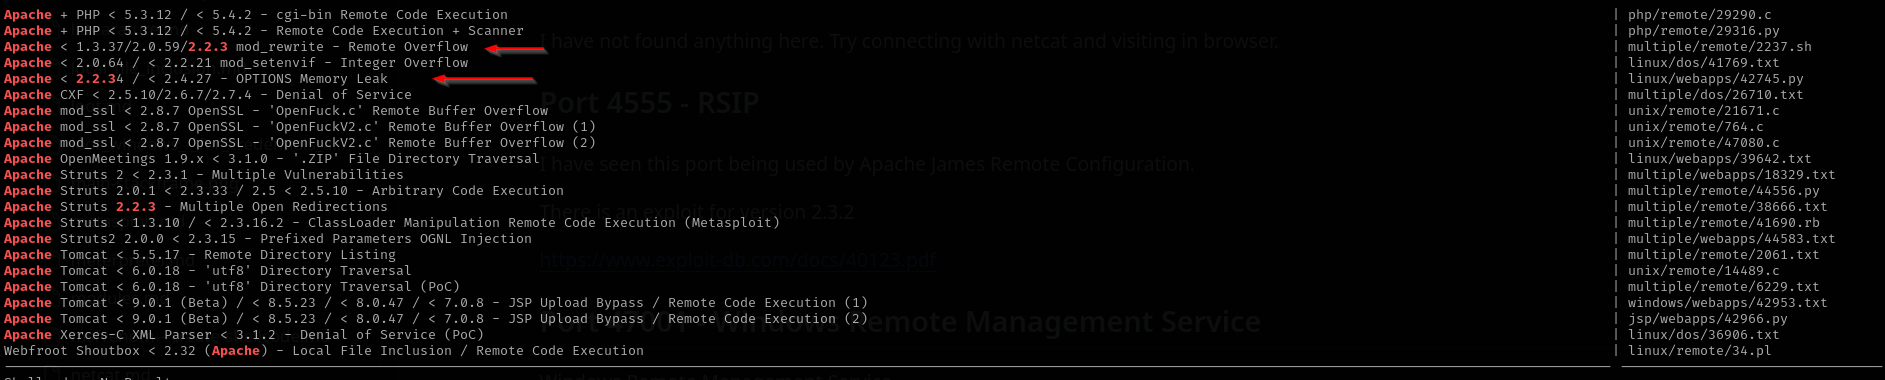This screenshot has width=1885, height=380.
Task: Select the Webfroot Shoutbox Local File Inclusion line
Action: 324,351
